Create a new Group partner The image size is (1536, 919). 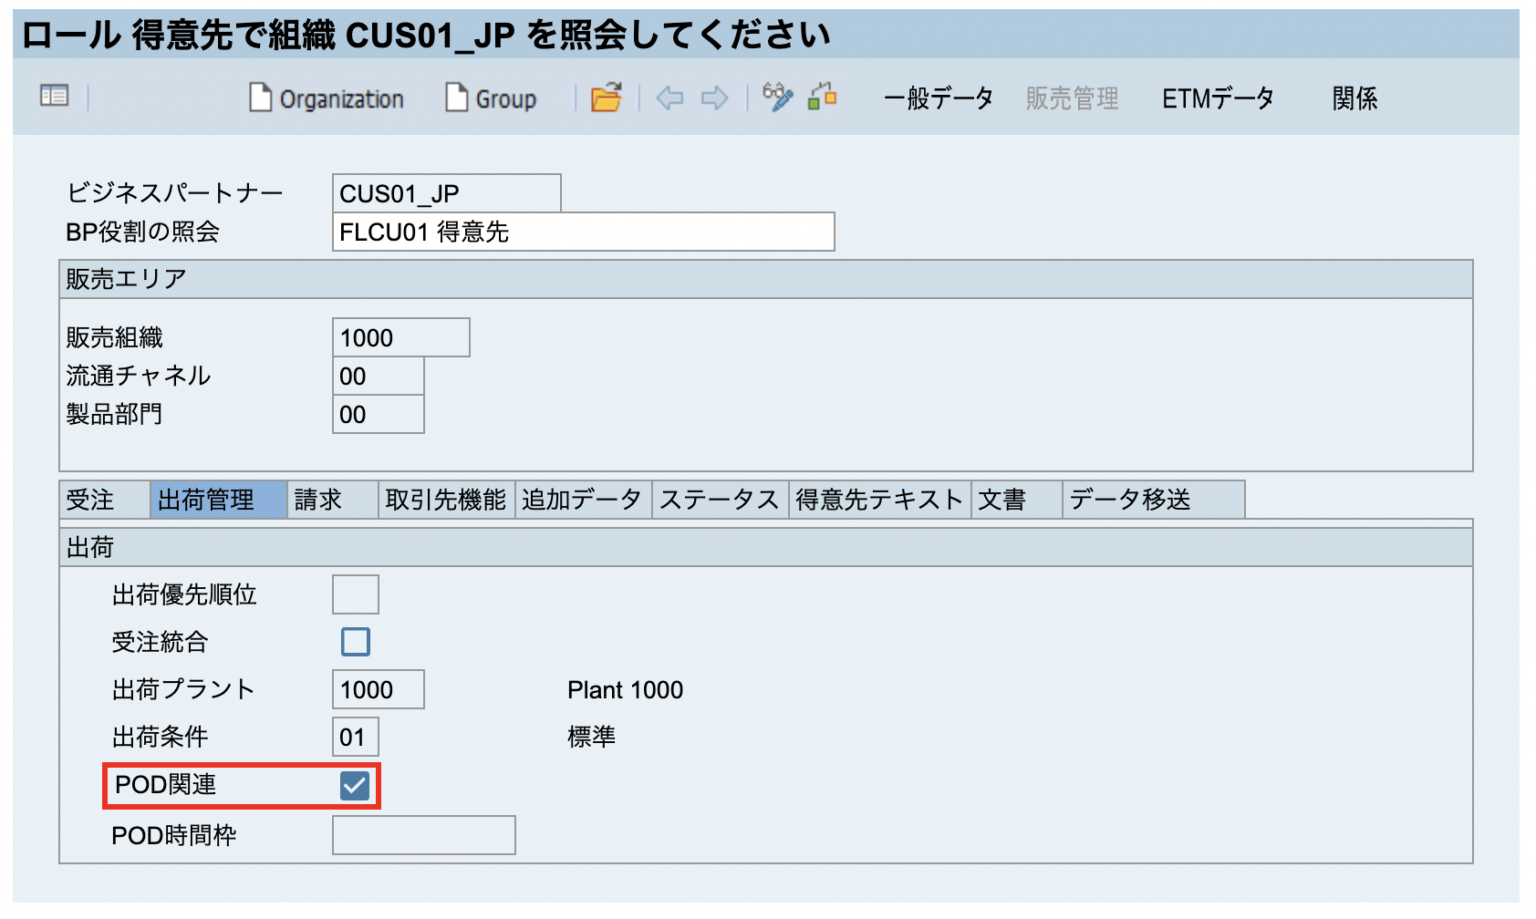490,97
